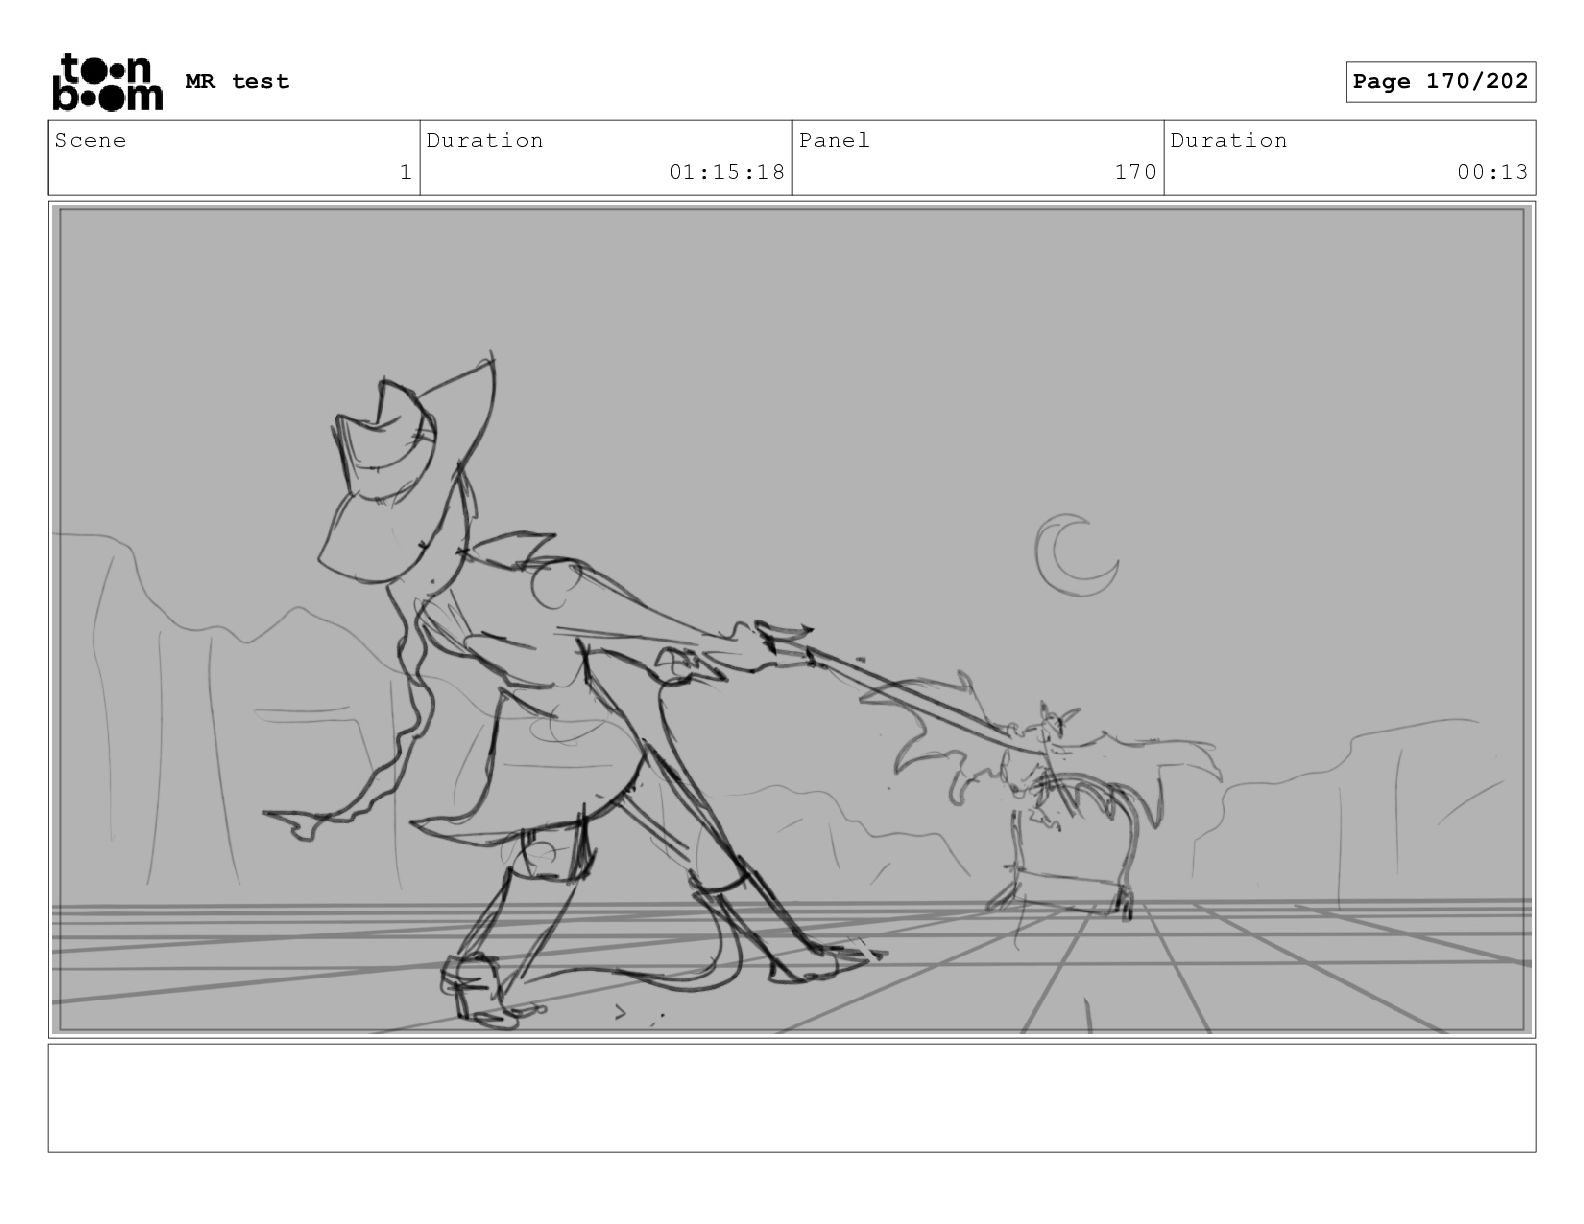Click the Toon Boom logo
The width and height of the screenshot is (1584, 1224).
[106, 82]
